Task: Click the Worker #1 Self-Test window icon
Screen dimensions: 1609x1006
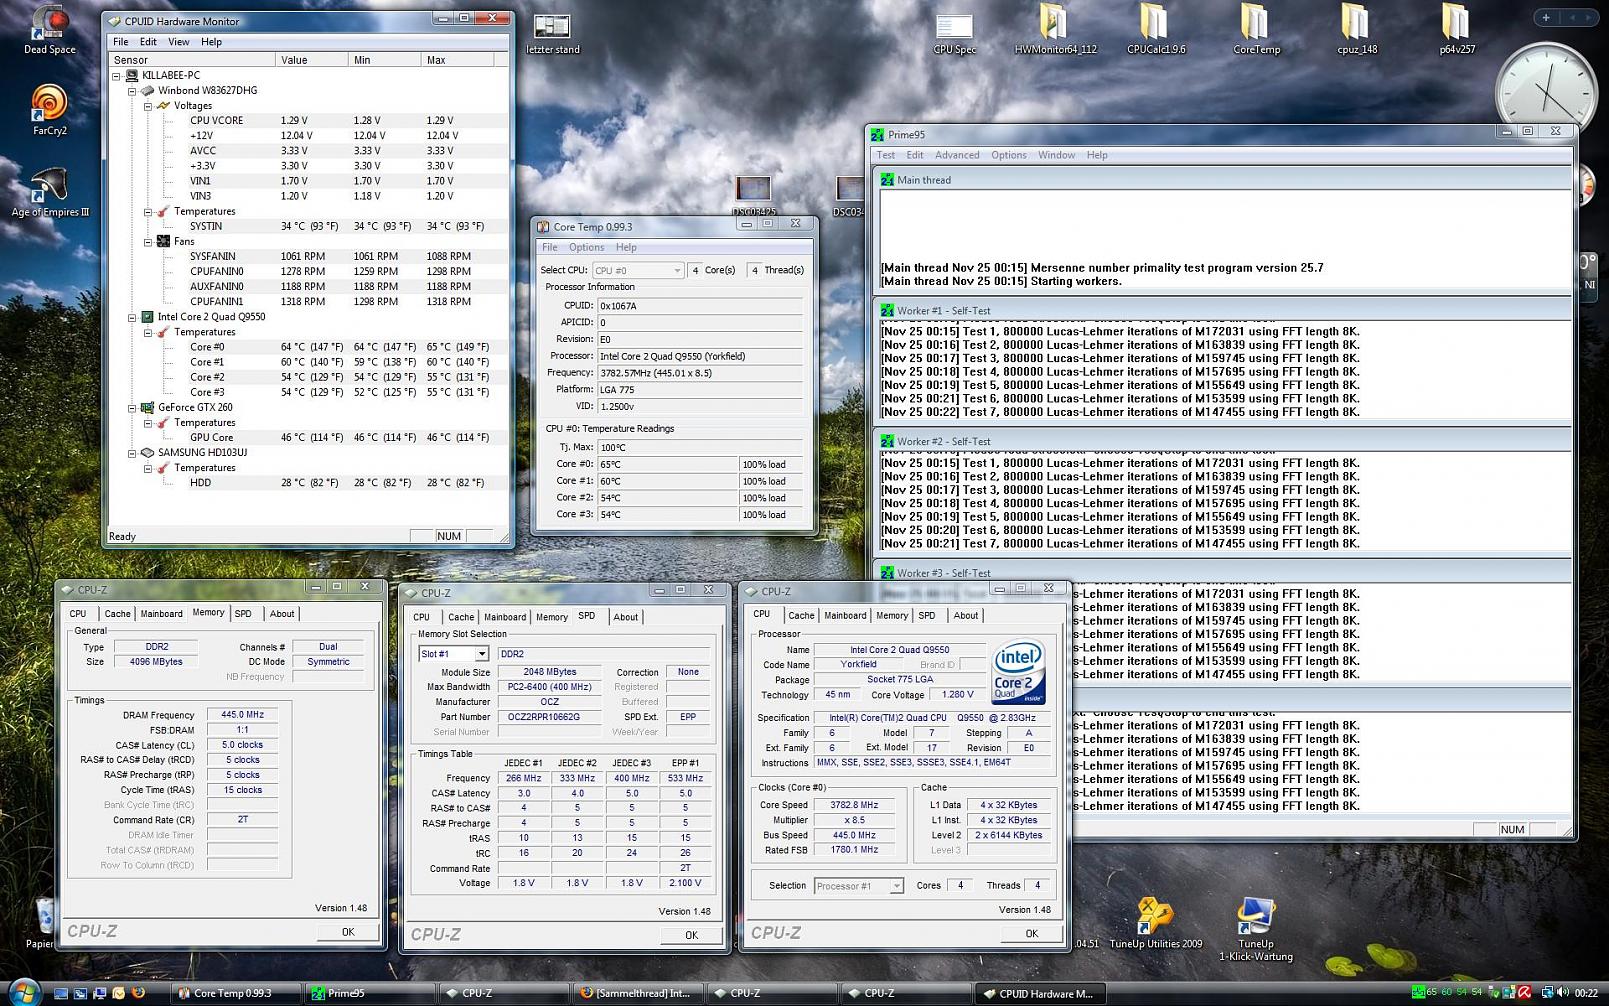Action: pos(887,311)
